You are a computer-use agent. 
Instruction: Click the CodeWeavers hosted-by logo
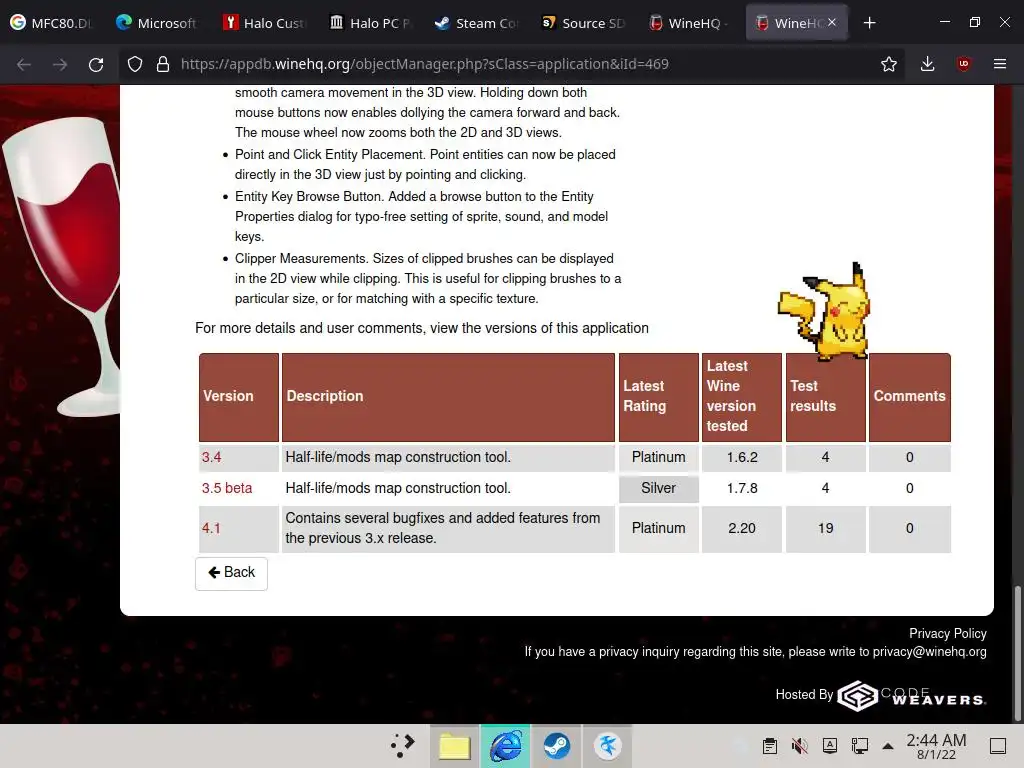(x=912, y=696)
